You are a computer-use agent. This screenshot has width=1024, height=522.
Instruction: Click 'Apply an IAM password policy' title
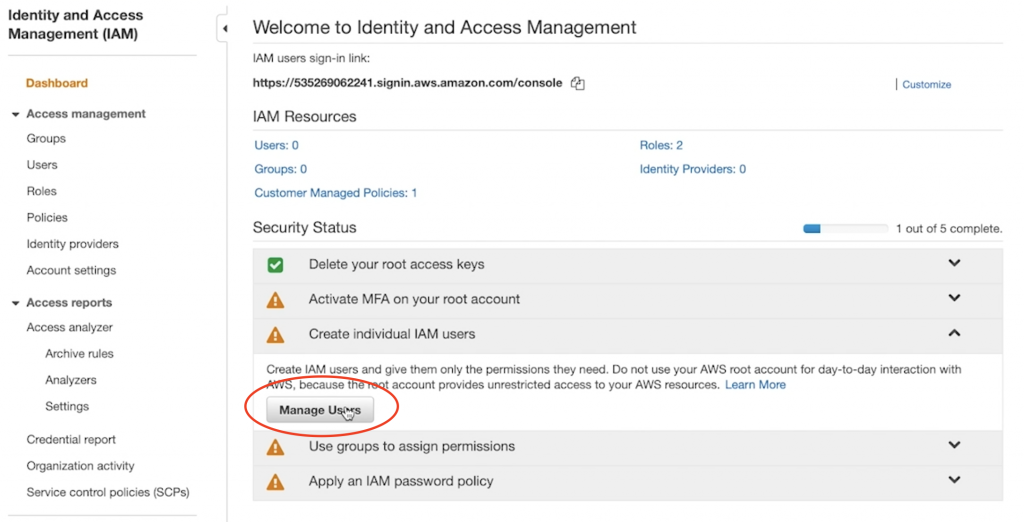(x=401, y=481)
